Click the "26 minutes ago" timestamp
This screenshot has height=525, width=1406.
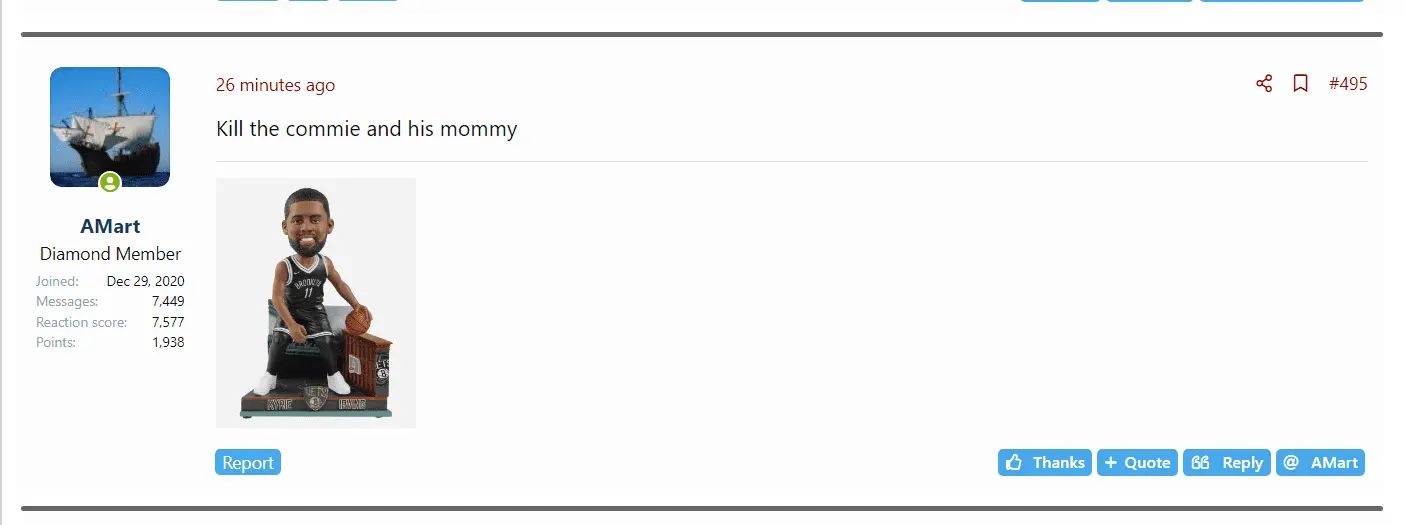(275, 85)
